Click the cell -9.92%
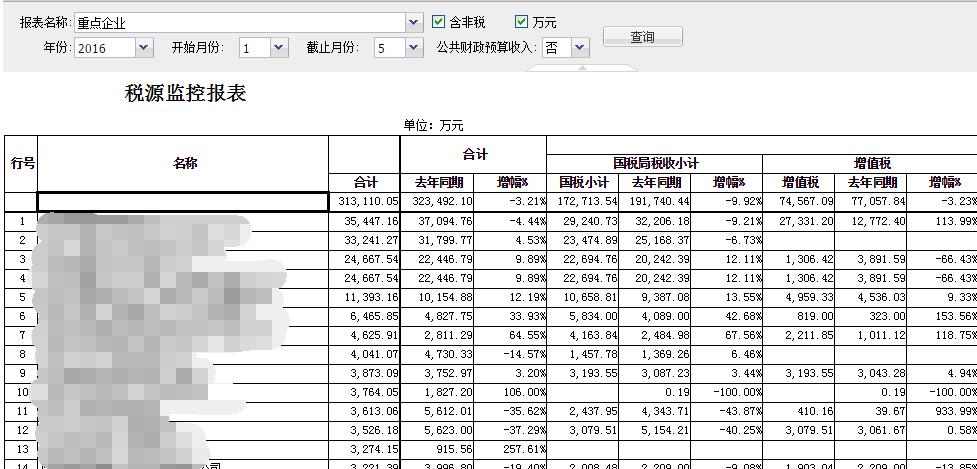Image resolution: width=977 pixels, height=469 pixels. pos(727,202)
